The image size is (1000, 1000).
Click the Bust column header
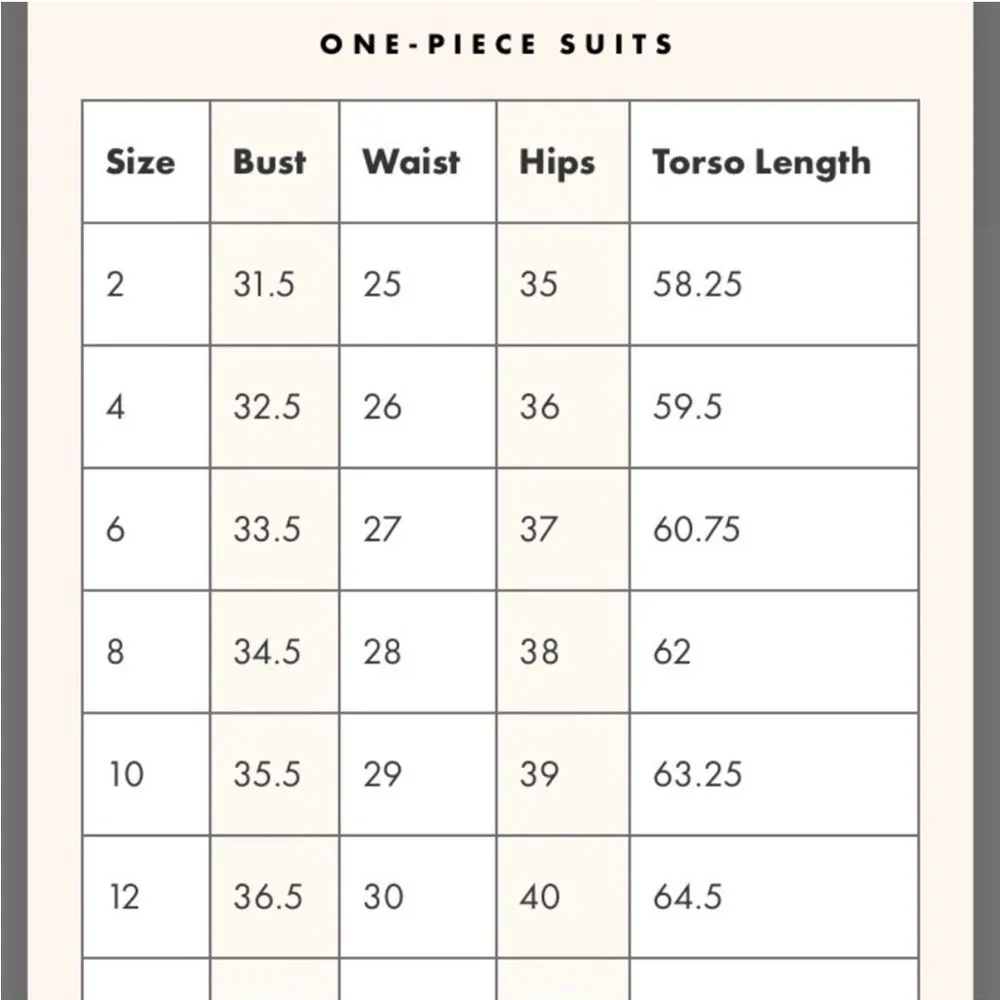click(x=270, y=162)
